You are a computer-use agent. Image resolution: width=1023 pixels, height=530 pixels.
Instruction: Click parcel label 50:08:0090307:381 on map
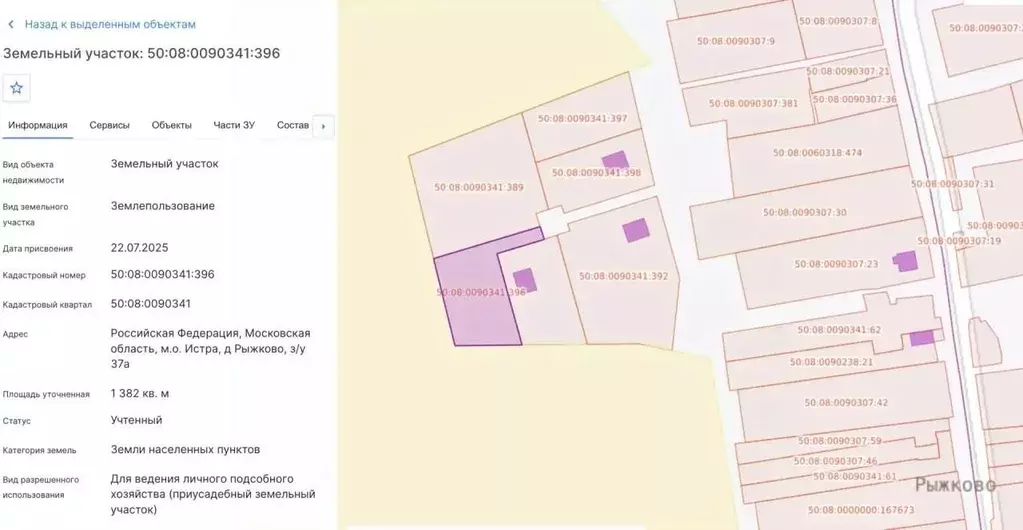click(x=754, y=103)
